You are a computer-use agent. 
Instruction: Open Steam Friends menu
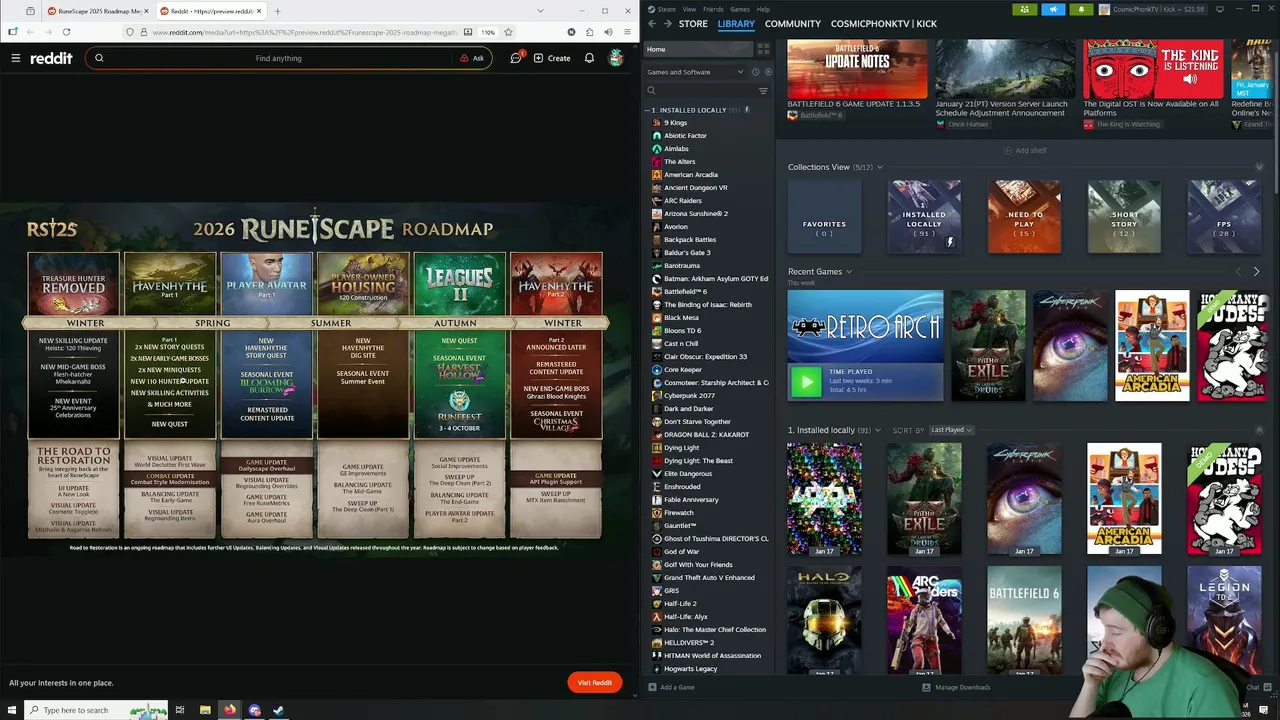coord(713,9)
